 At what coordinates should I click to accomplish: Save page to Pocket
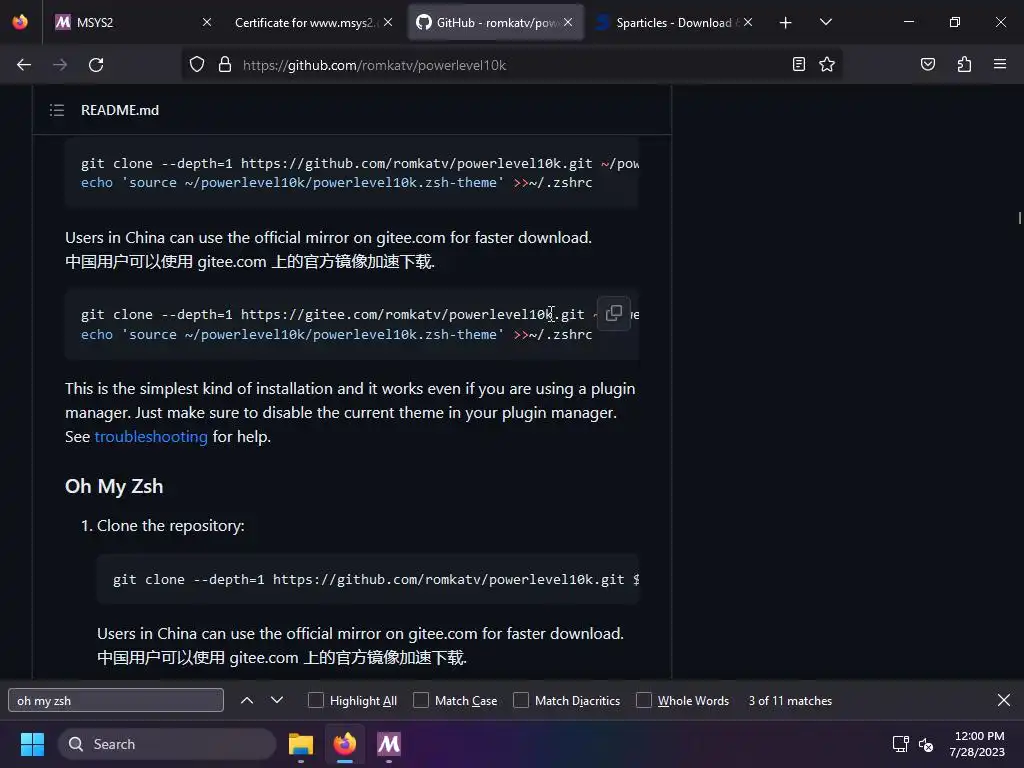pos(927,64)
